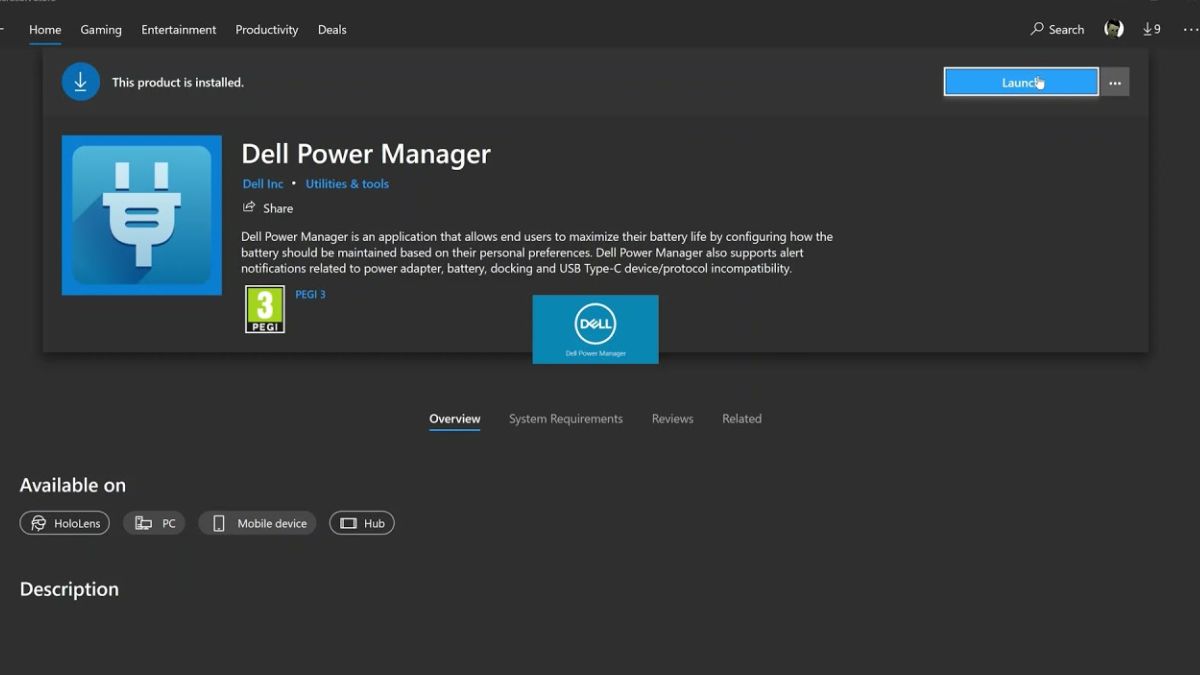Open the Dell Inc publisher link
This screenshot has height=675, width=1200.
point(263,184)
